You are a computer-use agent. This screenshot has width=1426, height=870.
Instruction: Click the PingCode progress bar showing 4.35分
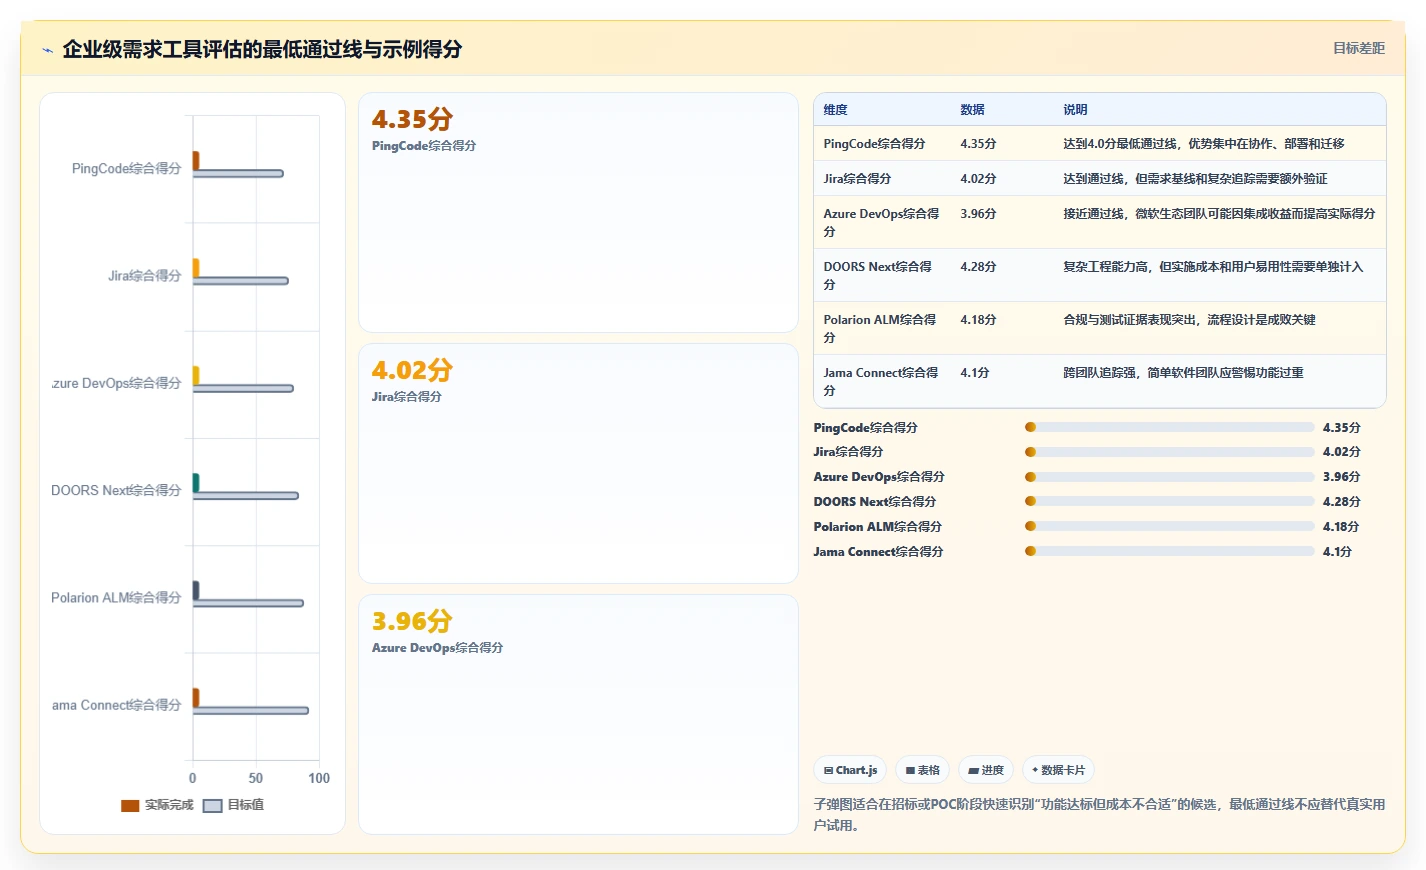point(1170,427)
